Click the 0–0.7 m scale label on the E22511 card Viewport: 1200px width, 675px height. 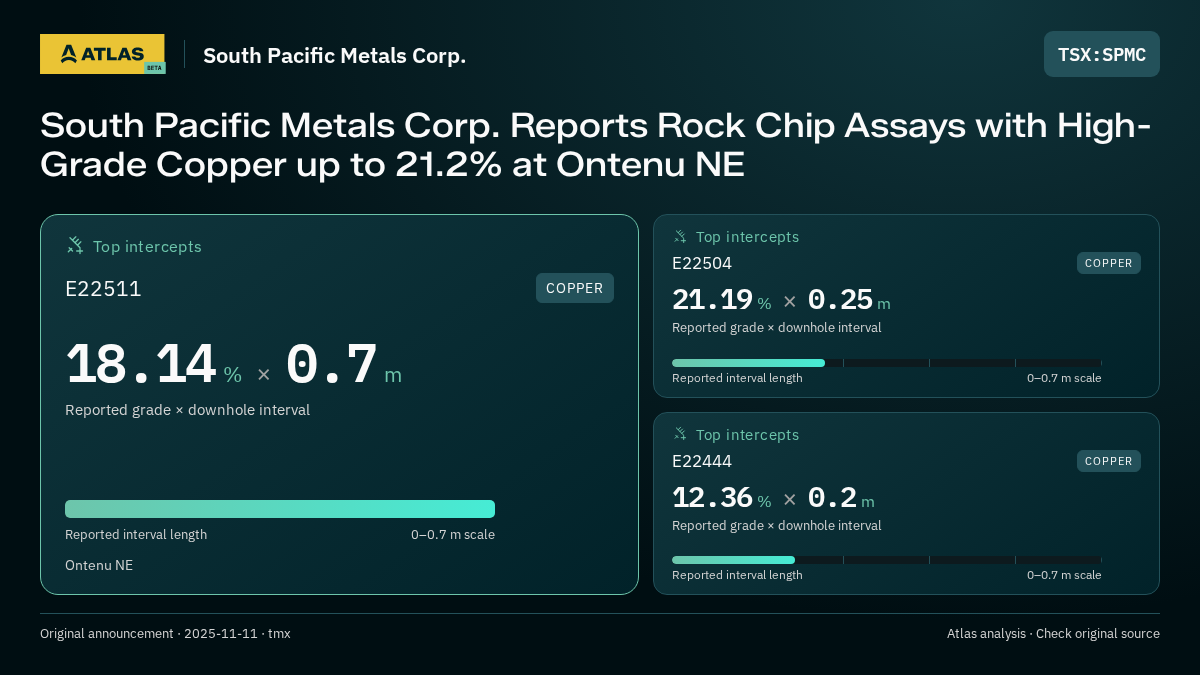click(453, 534)
